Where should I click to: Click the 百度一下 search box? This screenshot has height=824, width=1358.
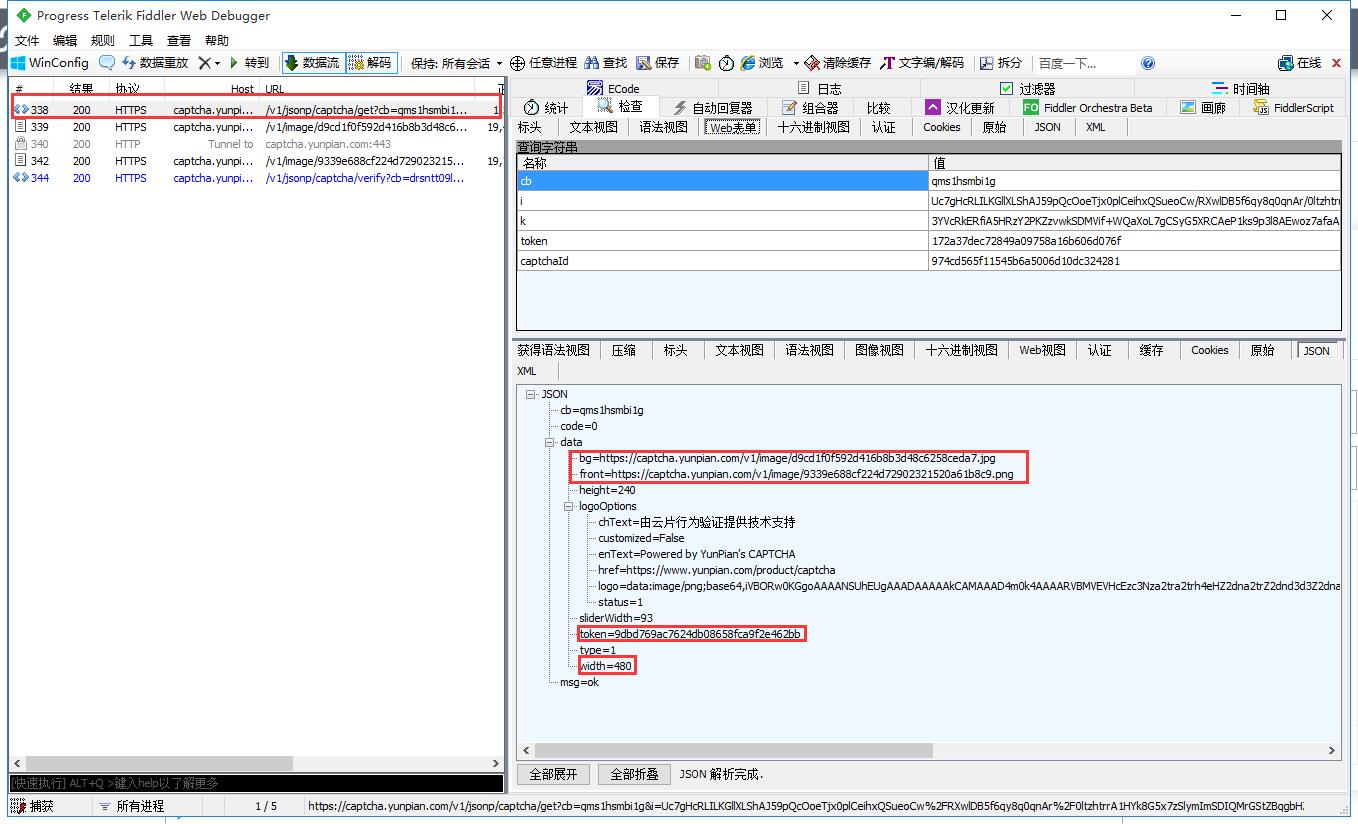(1085, 63)
